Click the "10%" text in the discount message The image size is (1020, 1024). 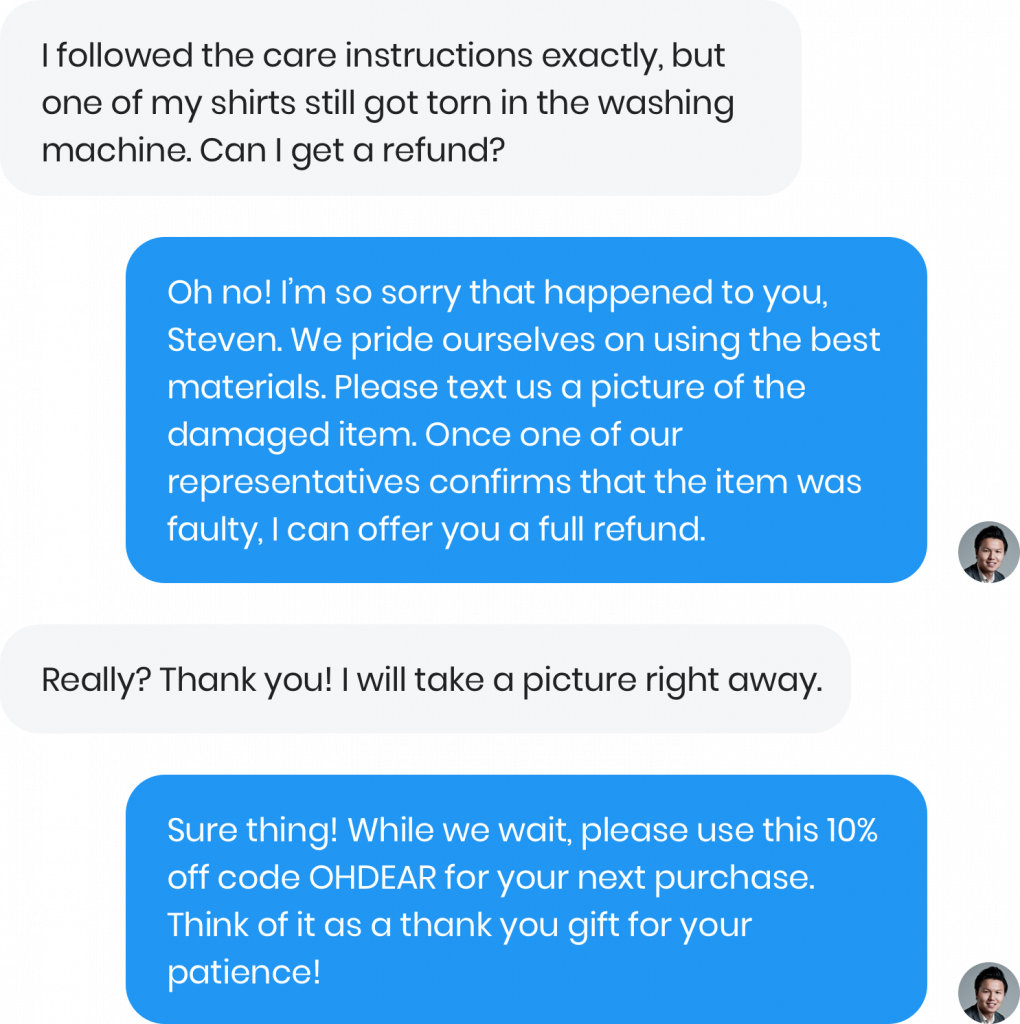click(851, 831)
